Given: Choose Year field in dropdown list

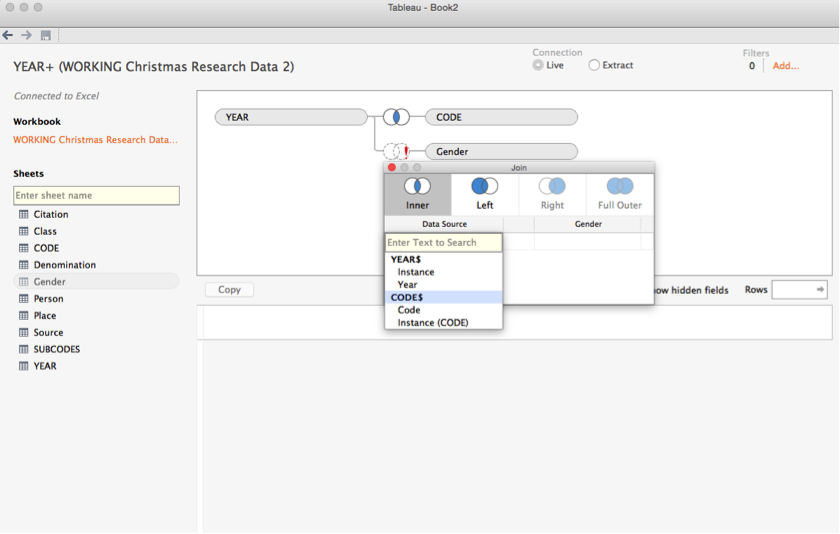Looking at the screenshot, I should point(444,284).
